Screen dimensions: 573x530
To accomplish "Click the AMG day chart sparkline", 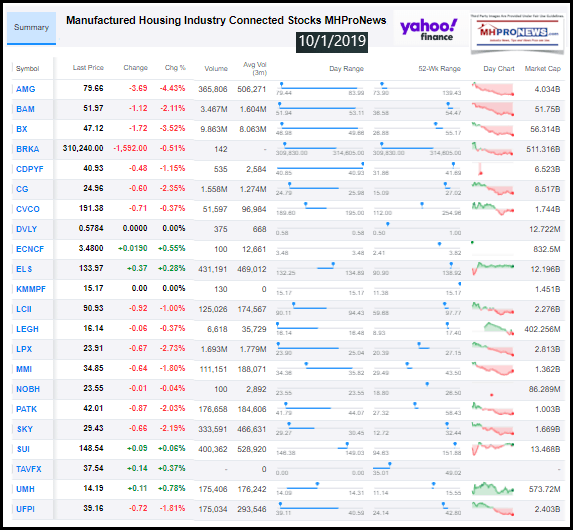I will coord(493,89).
